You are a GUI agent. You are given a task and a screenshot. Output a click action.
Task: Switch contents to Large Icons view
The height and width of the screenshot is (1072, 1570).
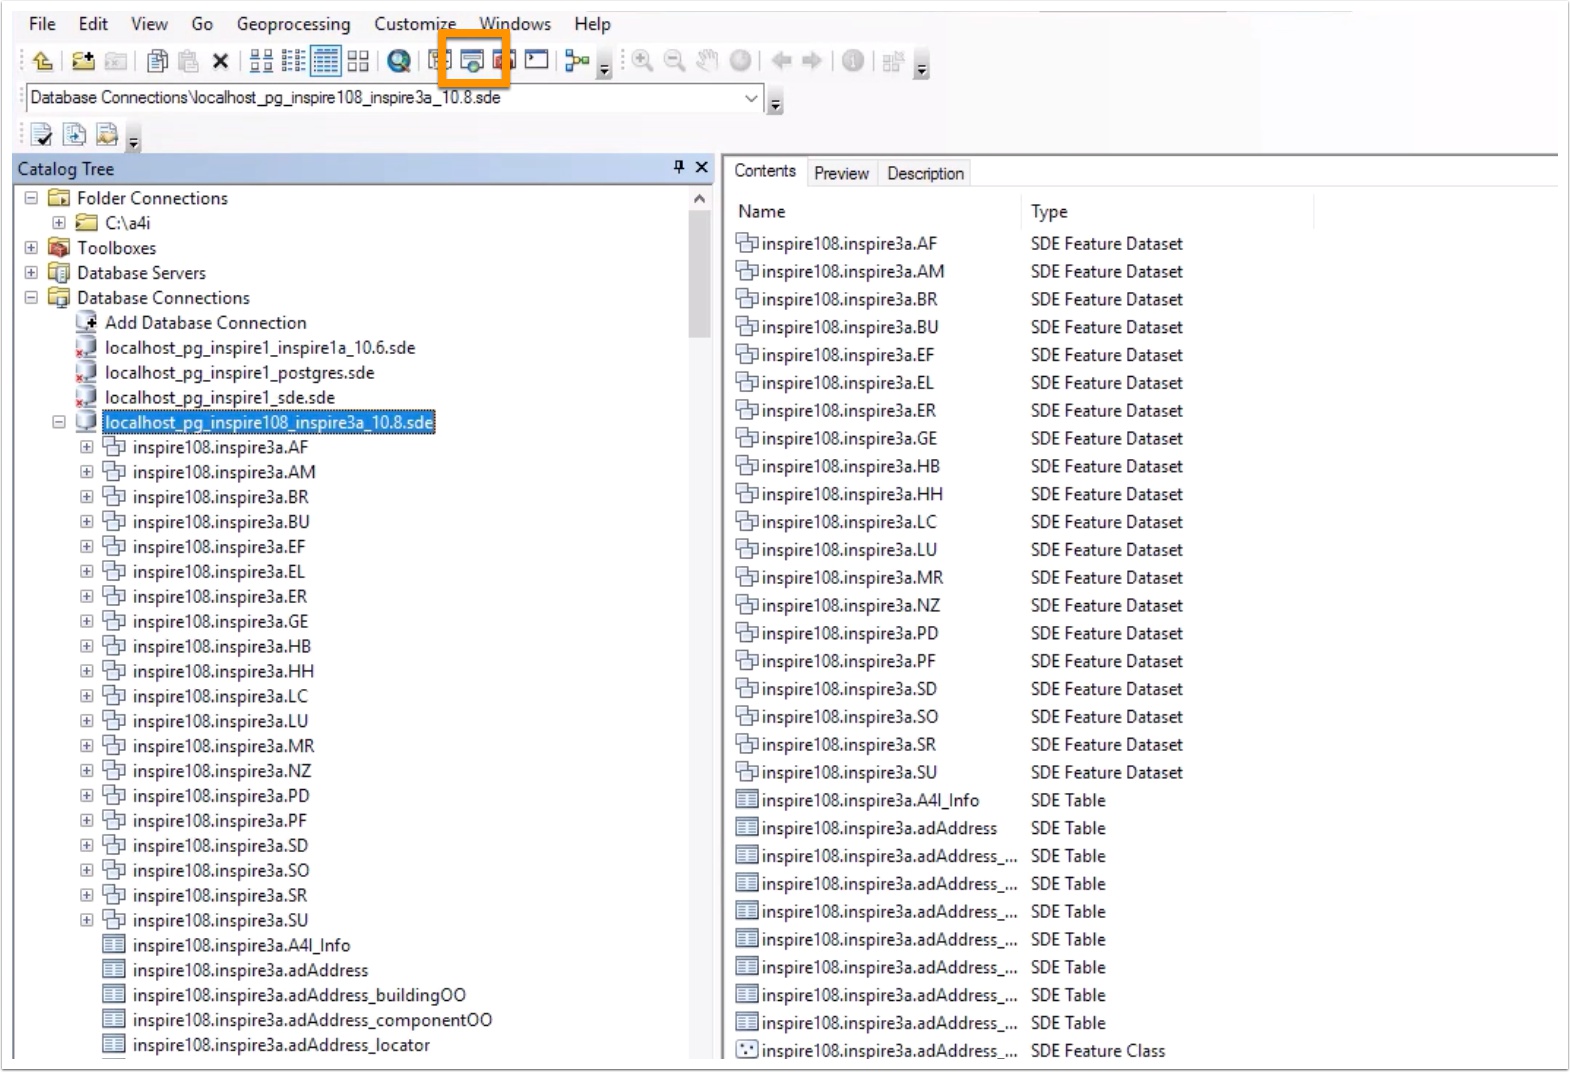coord(261,62)
